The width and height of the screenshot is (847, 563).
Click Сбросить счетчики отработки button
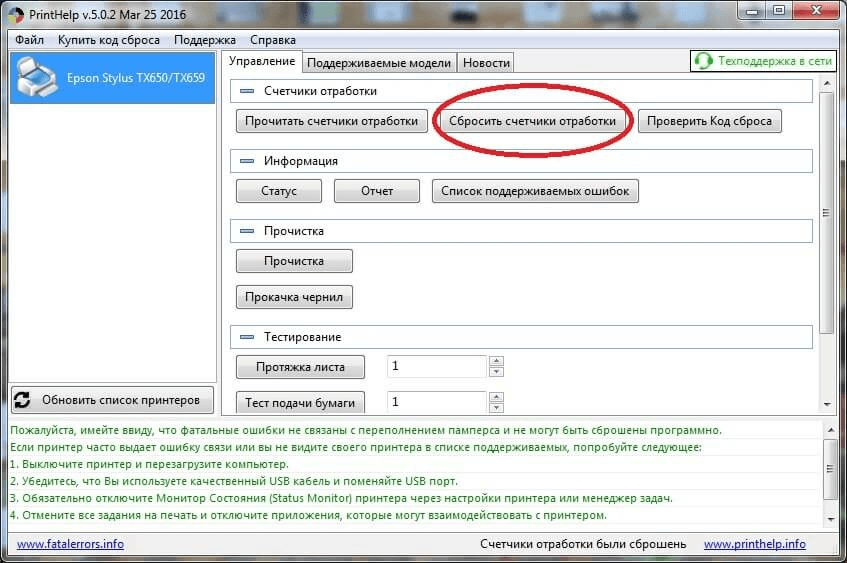[x=532, y=121]
